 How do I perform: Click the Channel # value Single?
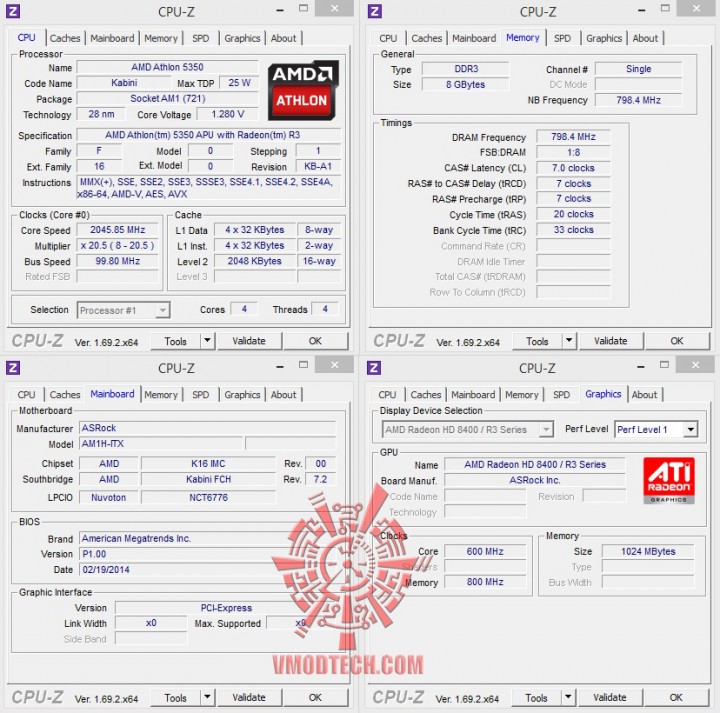pos(638,69)
